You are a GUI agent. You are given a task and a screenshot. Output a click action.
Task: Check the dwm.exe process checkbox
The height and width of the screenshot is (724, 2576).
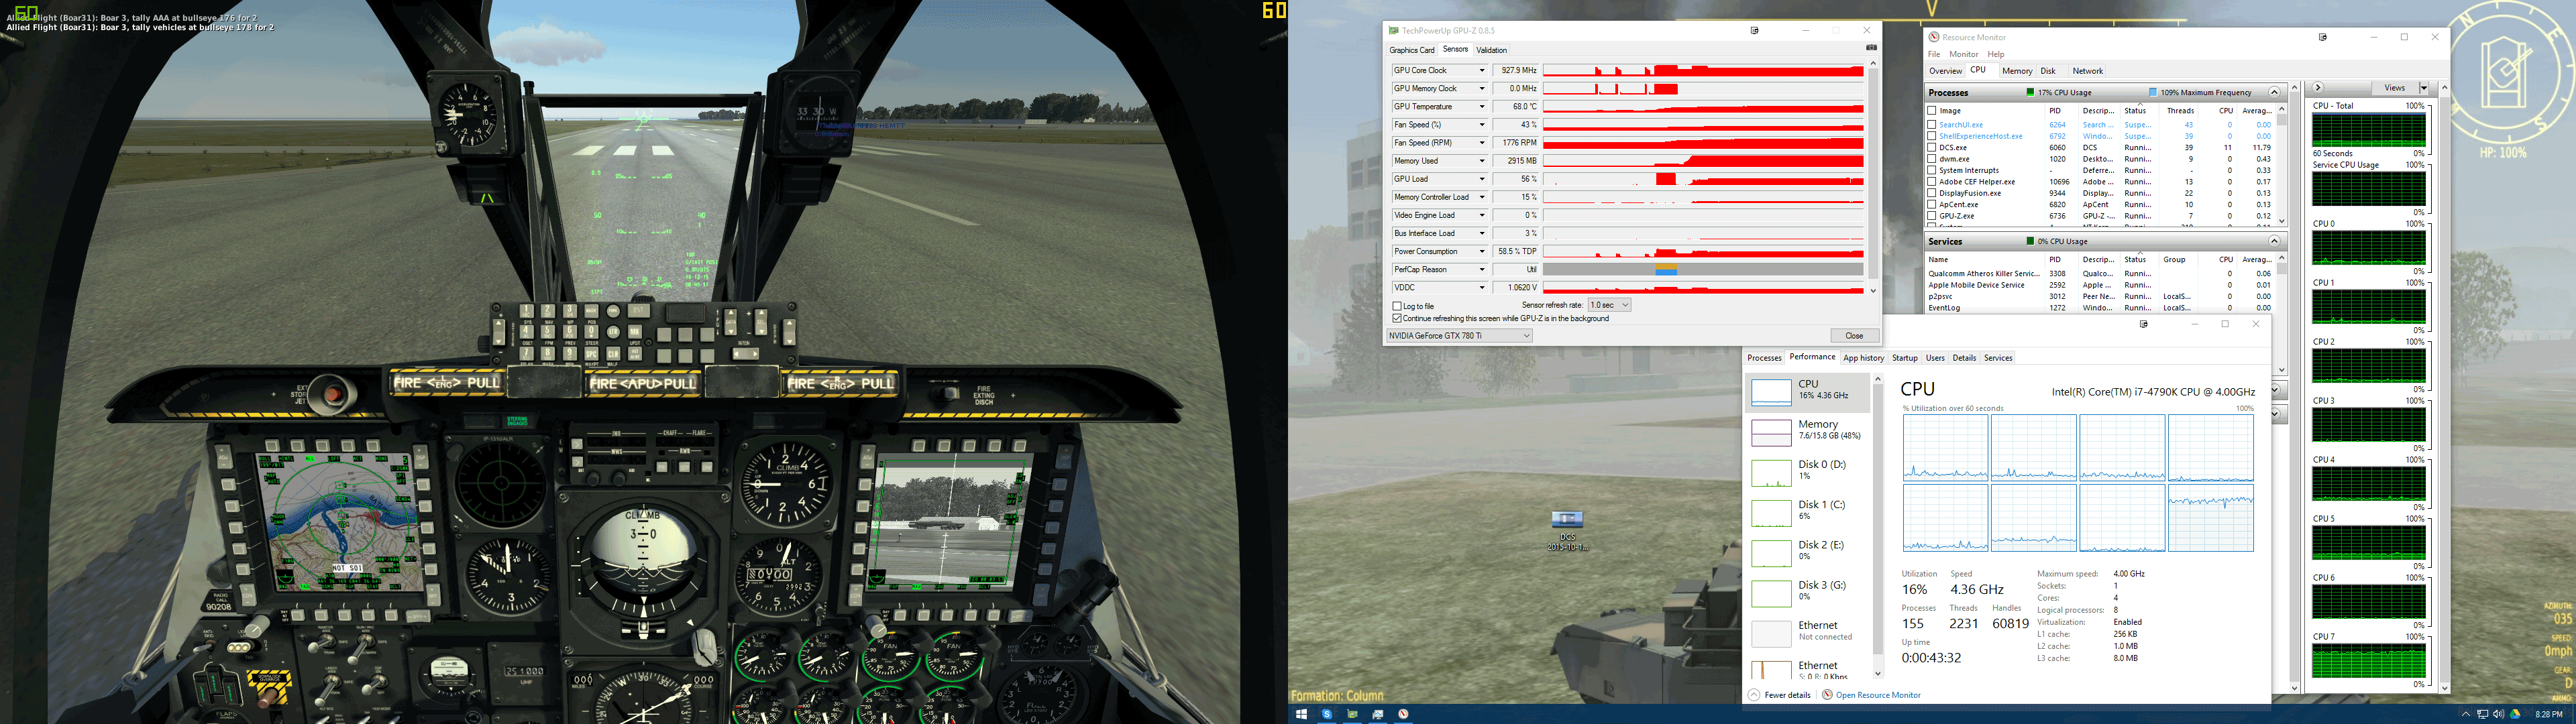point(1932,159)
